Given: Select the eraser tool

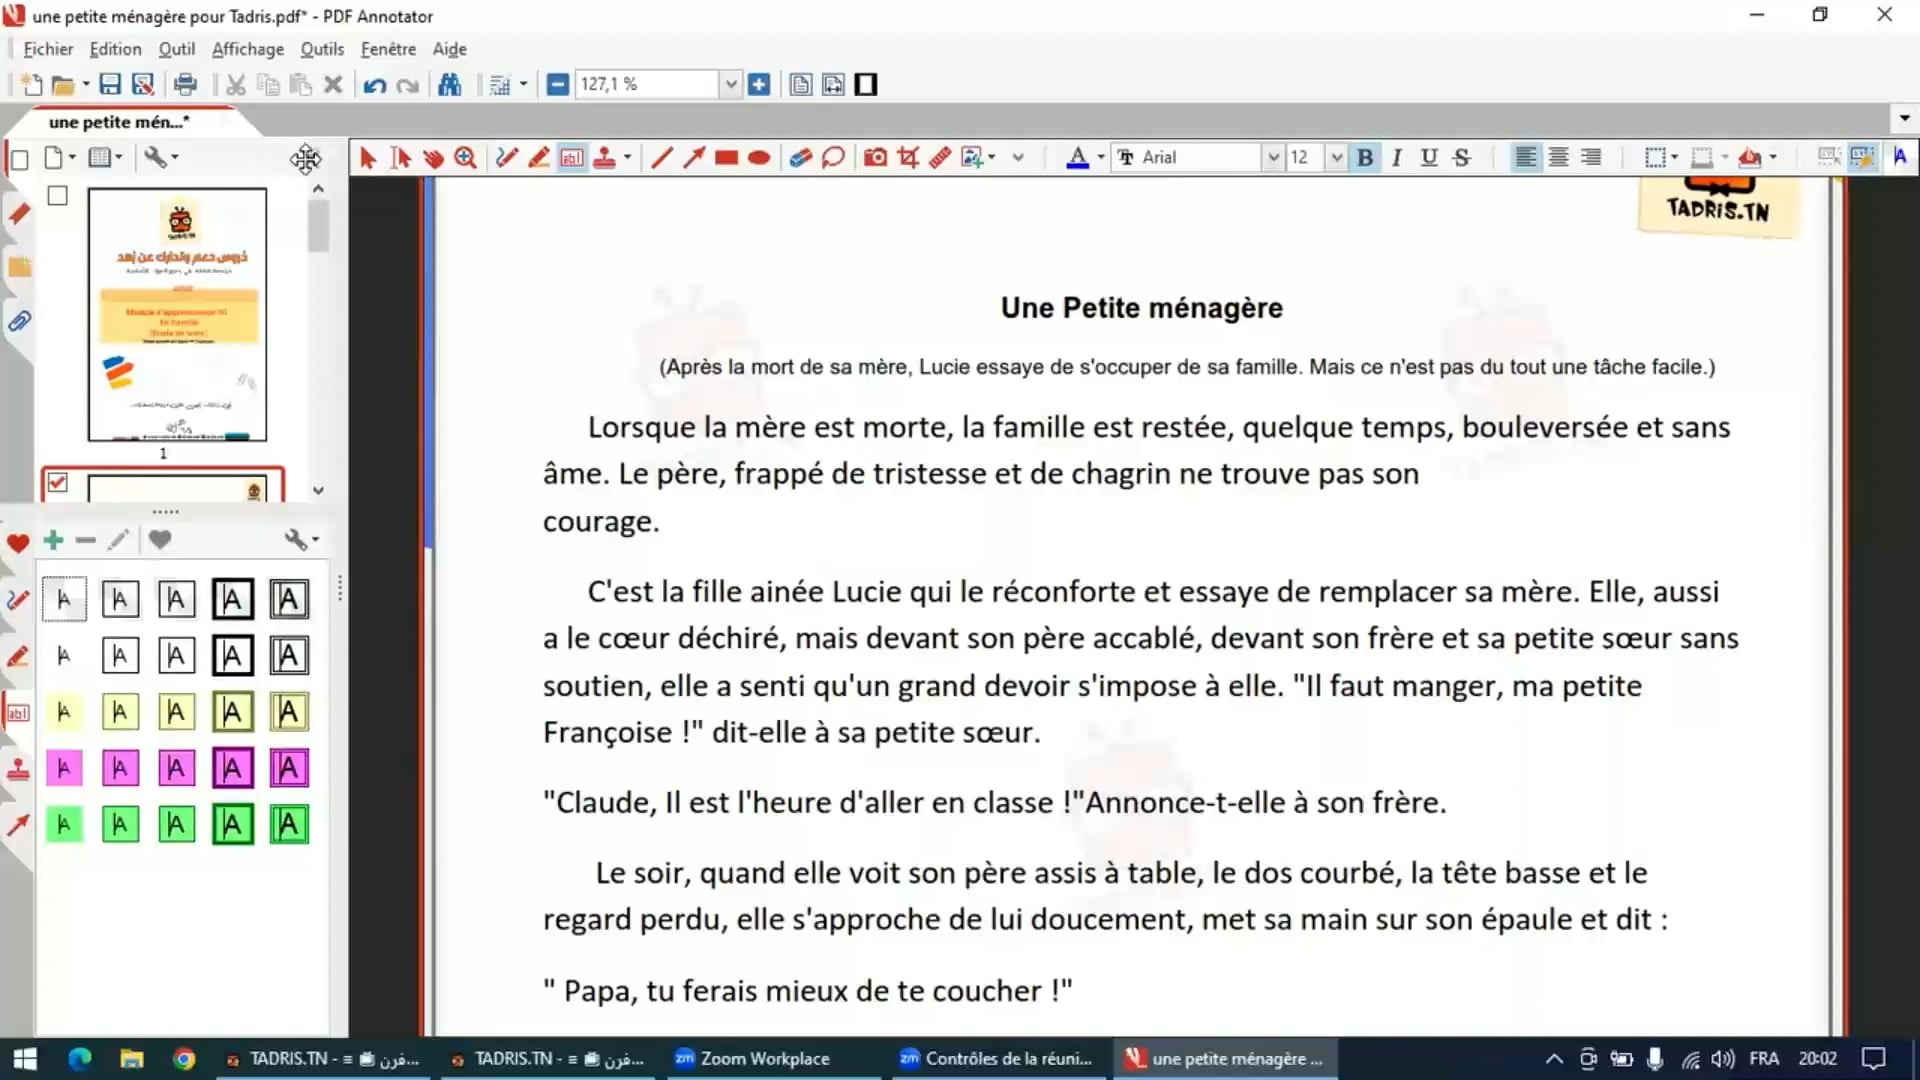Looking at the screenshot, I should [800, 158].
